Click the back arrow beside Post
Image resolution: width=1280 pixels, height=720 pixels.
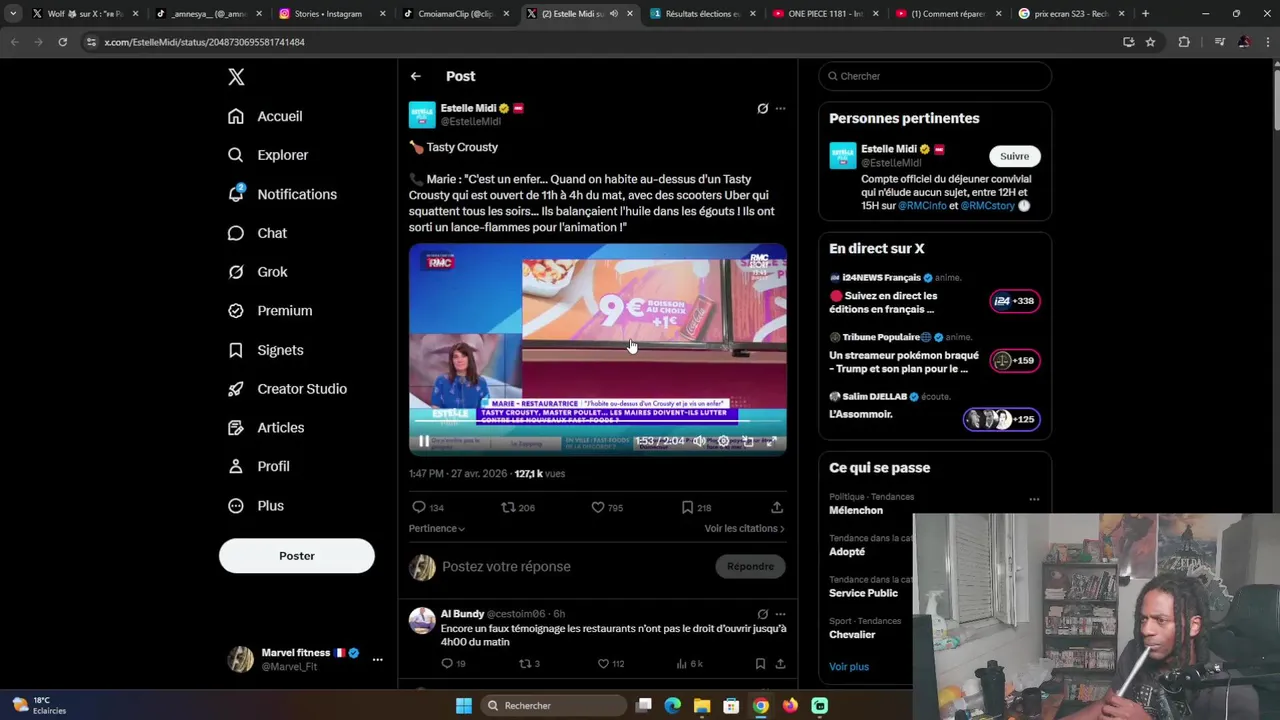[415, 76]
